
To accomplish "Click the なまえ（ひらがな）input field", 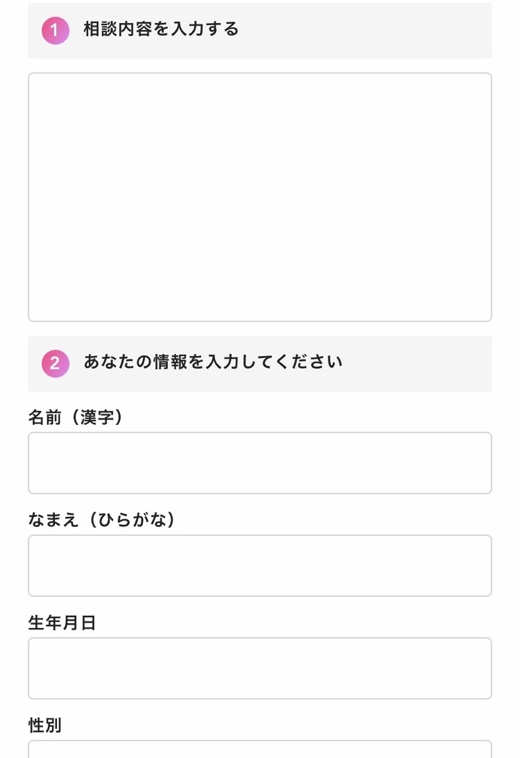I will click(x=260, y=566).
